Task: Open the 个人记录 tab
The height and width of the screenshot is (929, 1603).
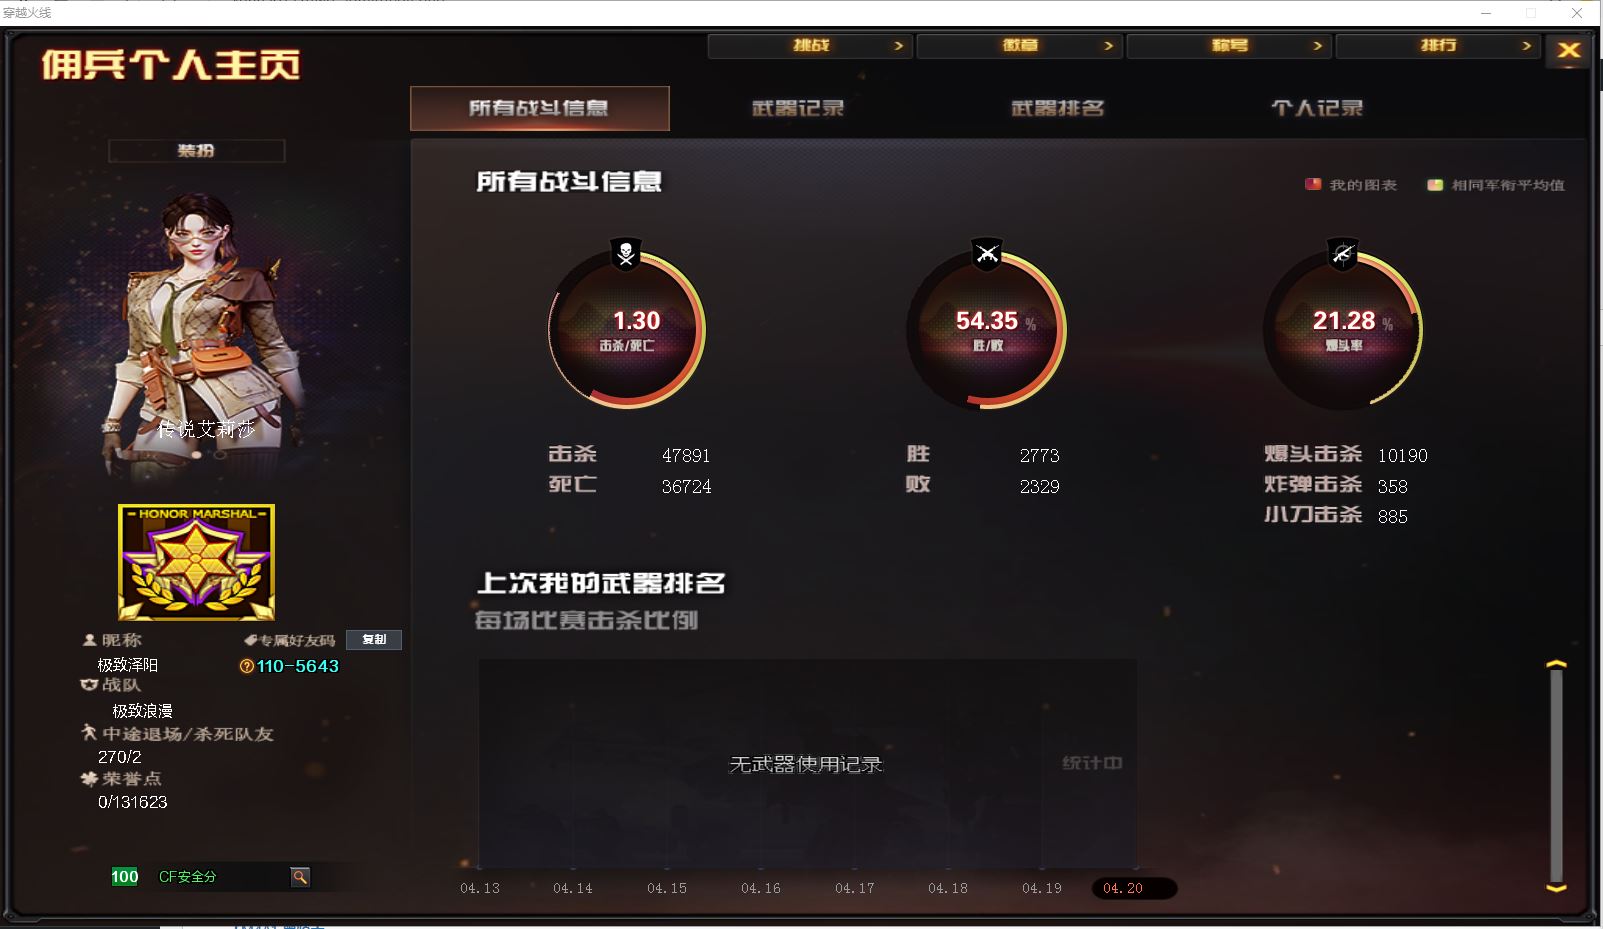Action: pos(1317,108)
